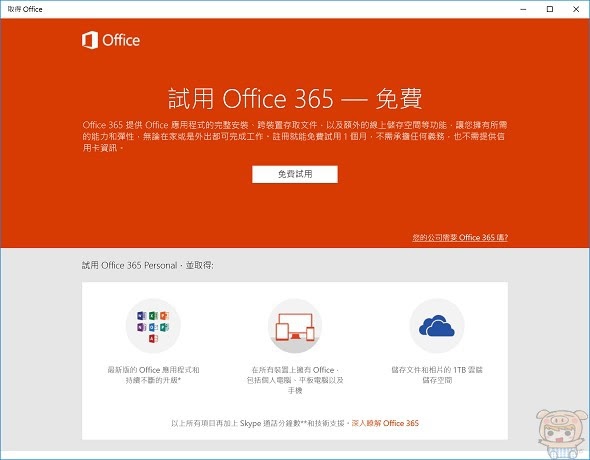This screenshot has height=460, width=590.
Task: Click the 取得 Office window title
Action: click(x=25, y=9)
